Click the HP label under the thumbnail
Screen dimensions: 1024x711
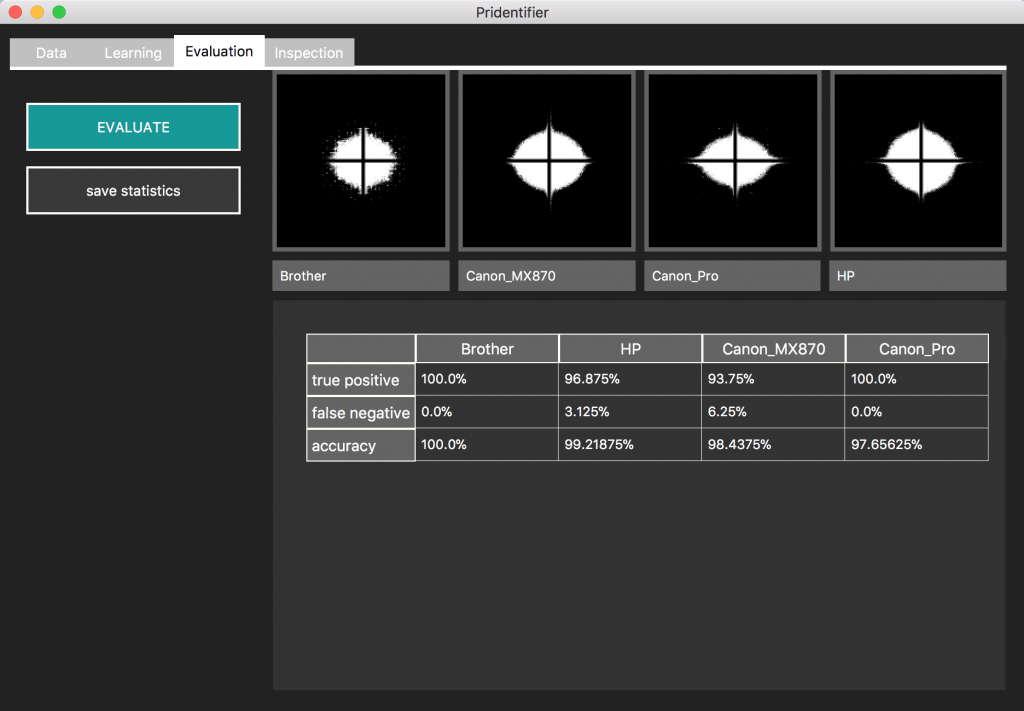pyautogui.click(x=918, y=276)
